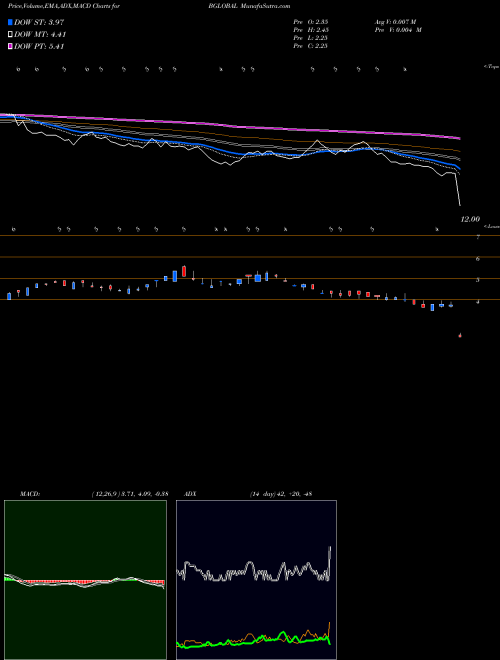Click the 'Pre L: 2.23' value
500x660 pixels.
coord(311,38)
